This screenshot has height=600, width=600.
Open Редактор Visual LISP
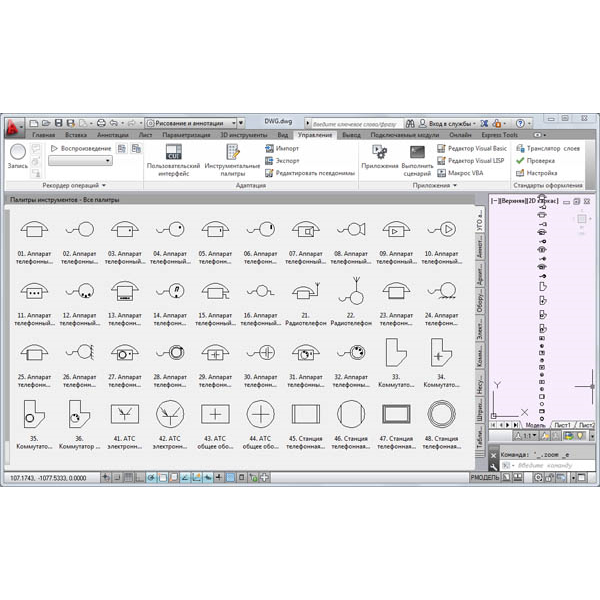[471, 161]
